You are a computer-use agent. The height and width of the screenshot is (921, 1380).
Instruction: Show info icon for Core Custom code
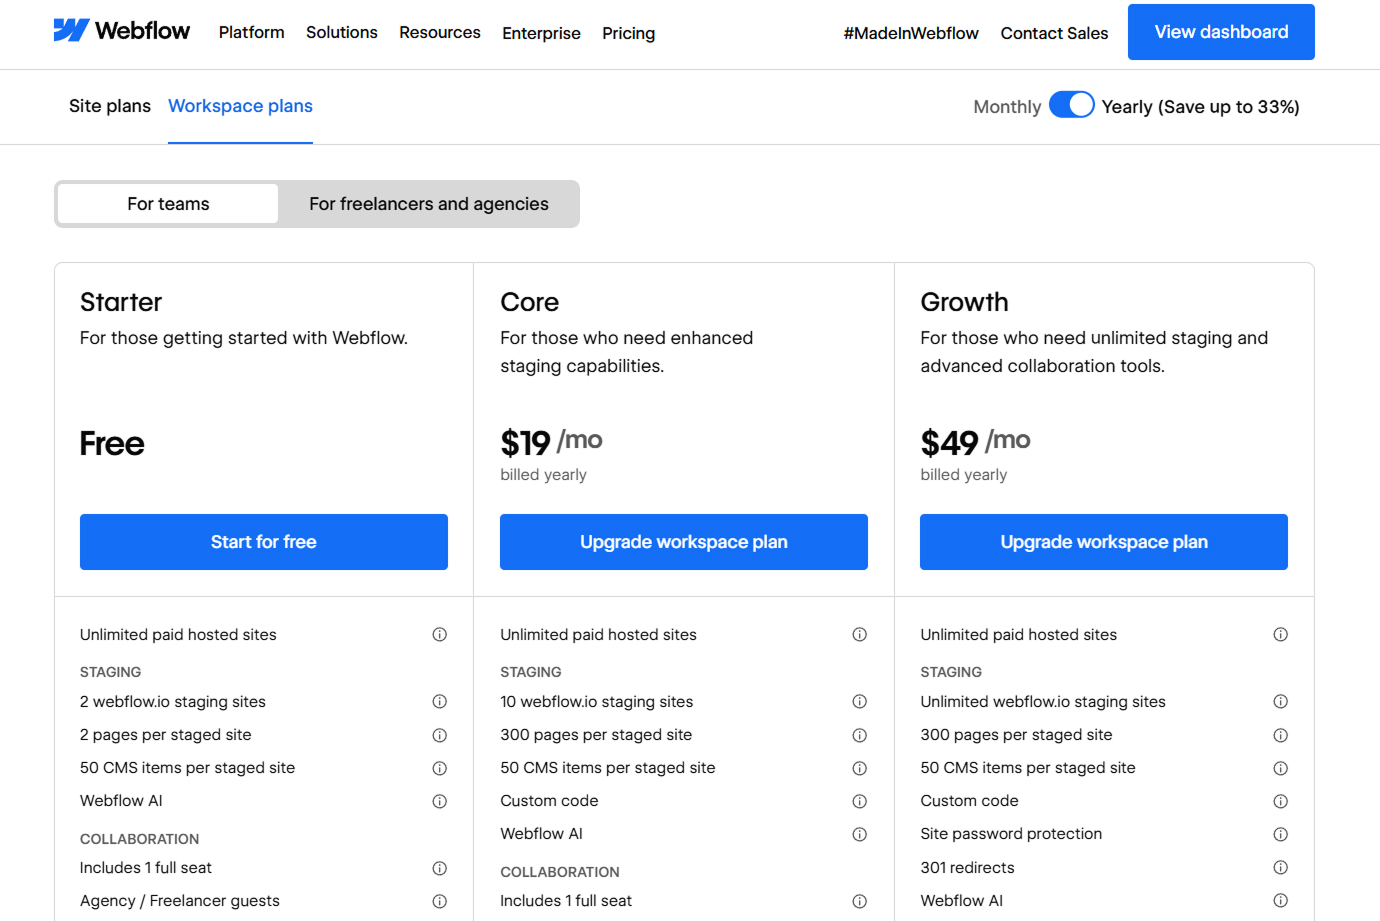point(859,801)
